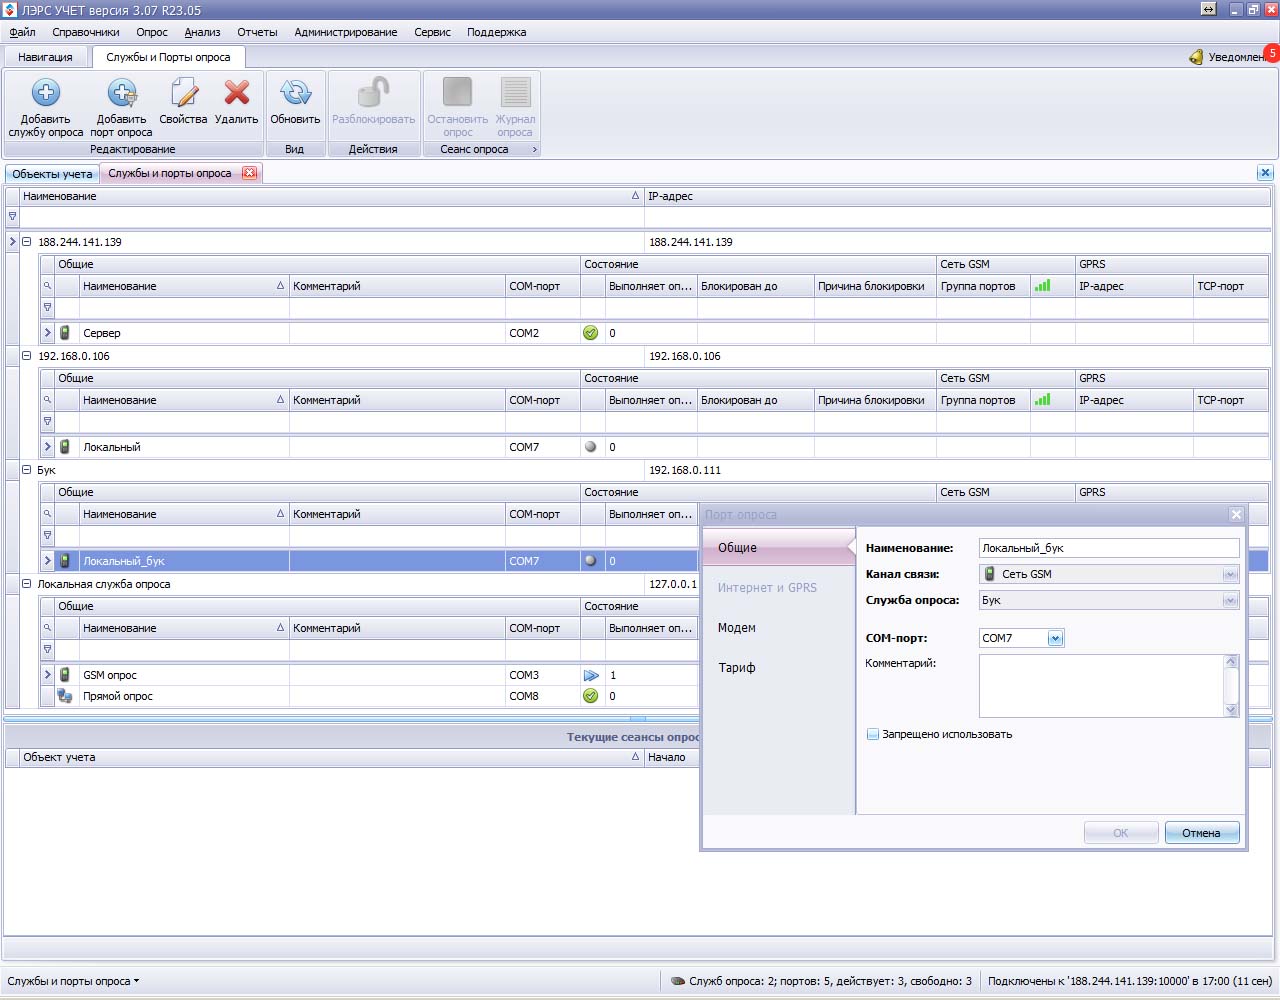Open the Поддержка menu
Viewport: 1280px width, 1000px height.
tap(496, 32)
